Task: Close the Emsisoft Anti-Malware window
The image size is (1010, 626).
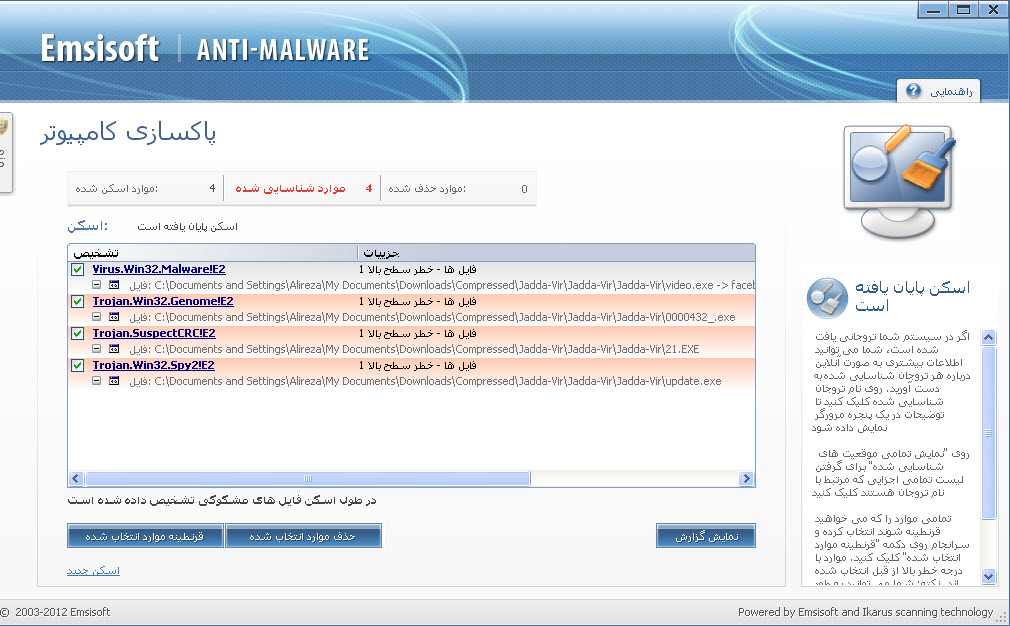Action: pyautogui.click(x=994, y=10)
